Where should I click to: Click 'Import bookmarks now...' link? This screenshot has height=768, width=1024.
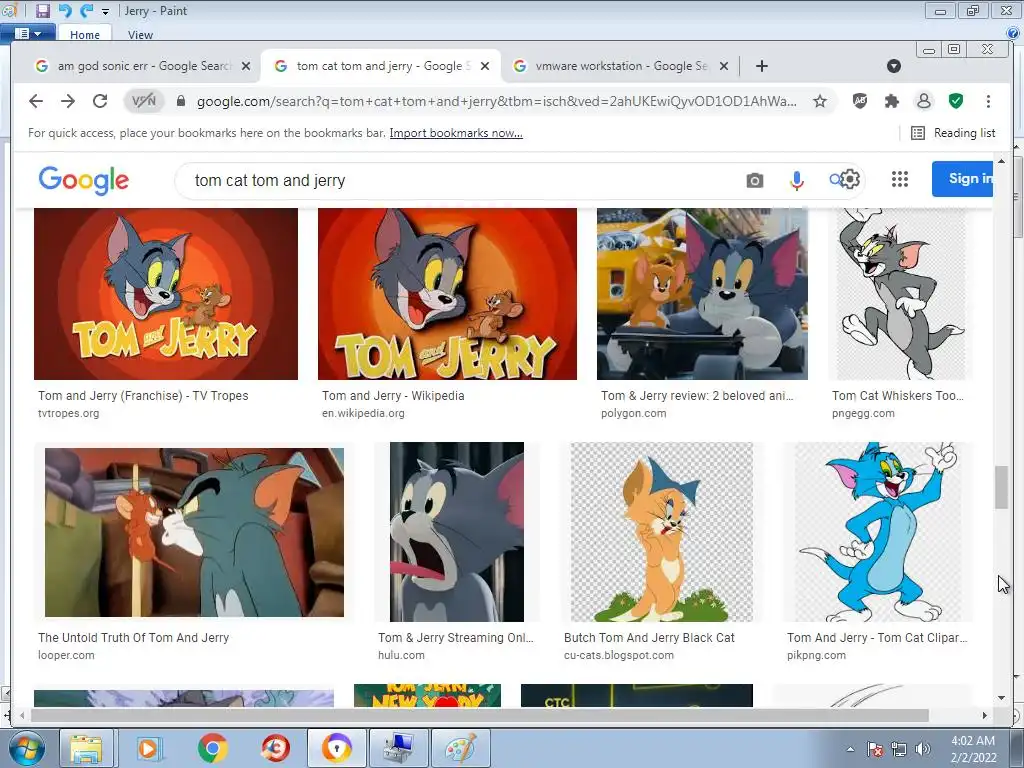[x=456, y=133]
